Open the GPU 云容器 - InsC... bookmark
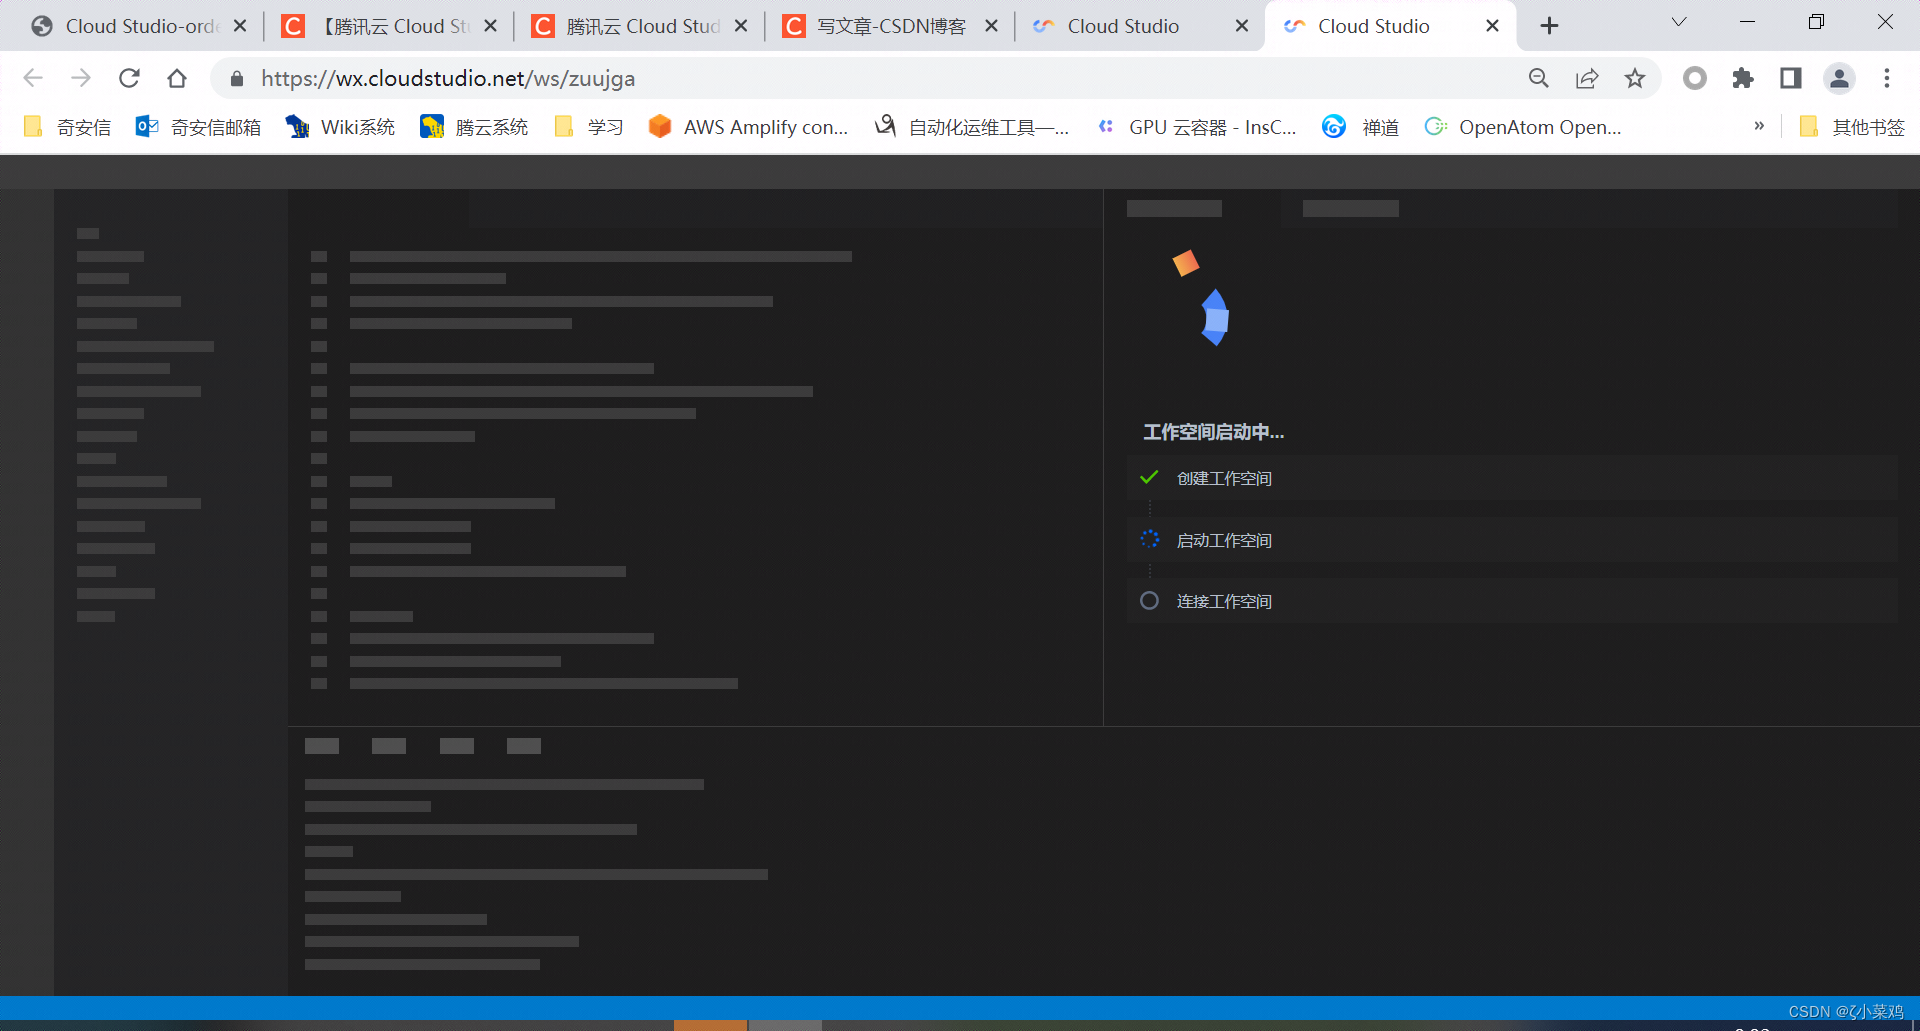 click(1196, 127)
